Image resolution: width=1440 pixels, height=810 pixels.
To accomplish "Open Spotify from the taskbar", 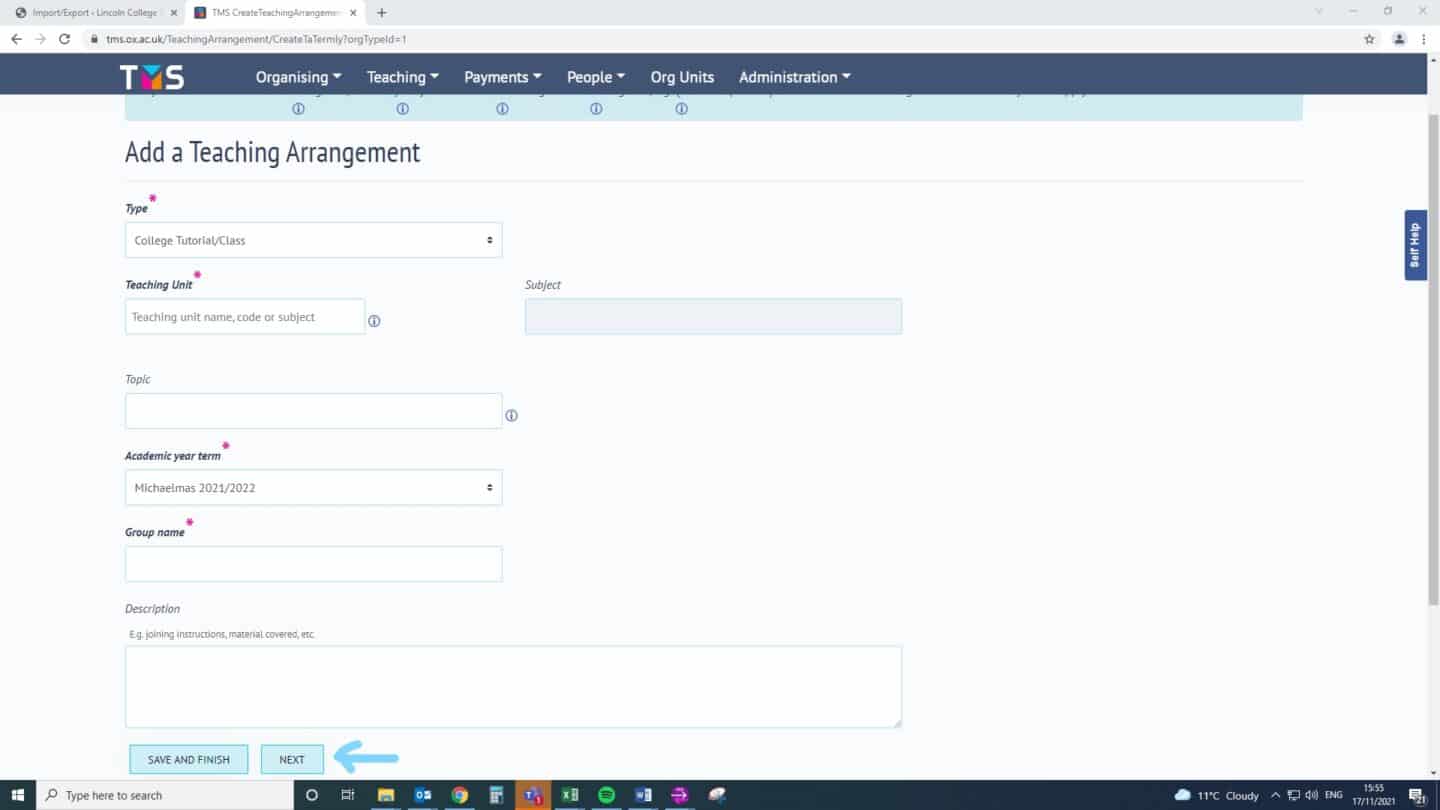I will (x=606, y=795).
